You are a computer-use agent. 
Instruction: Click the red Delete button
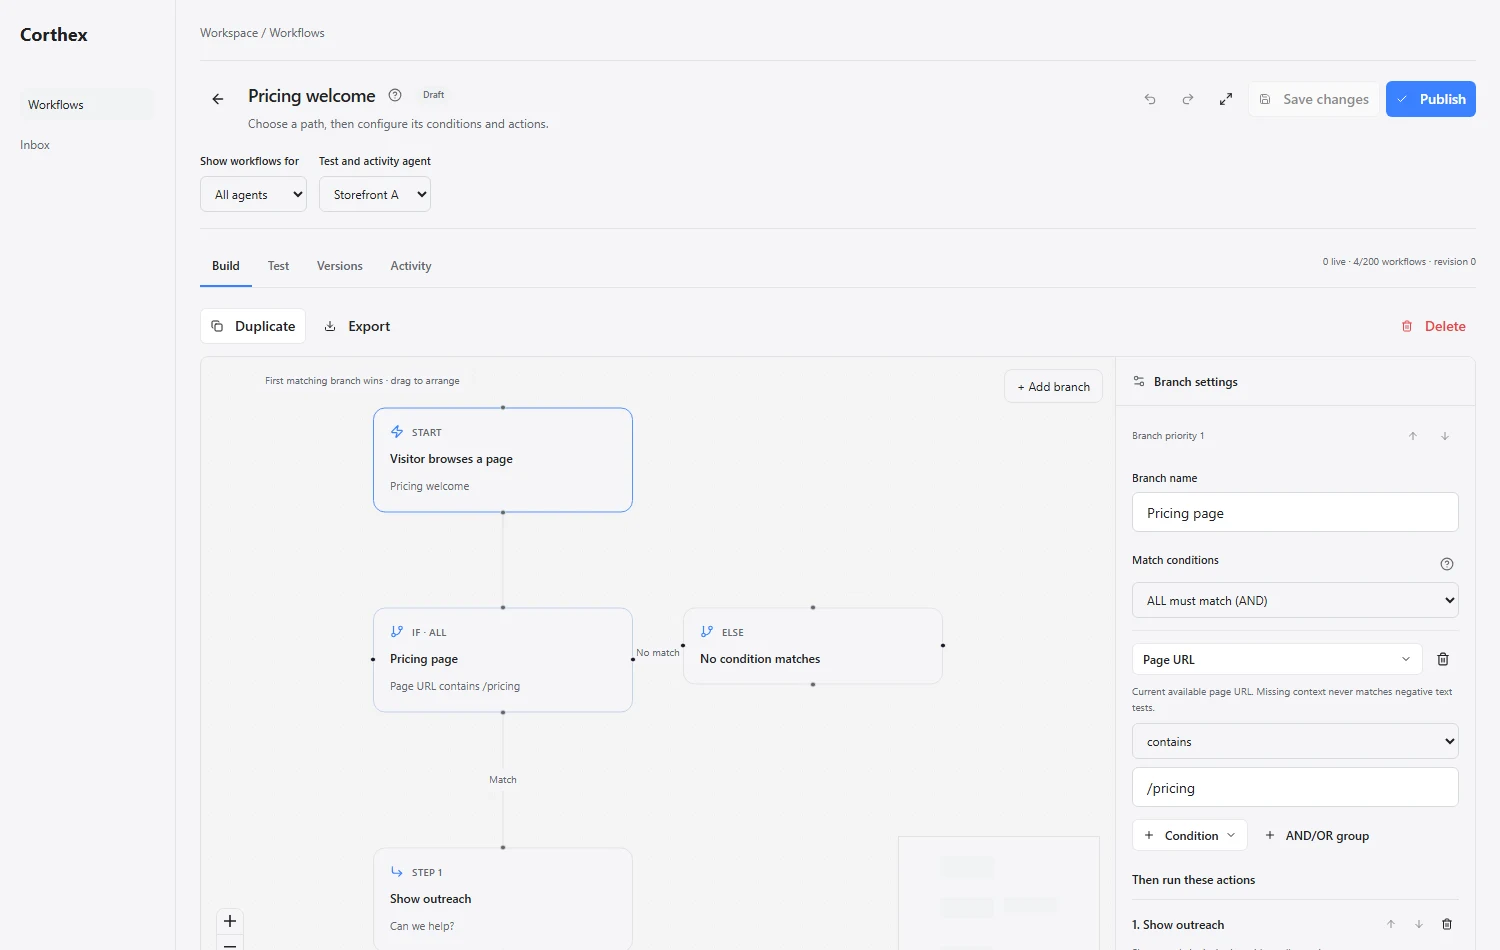coord(1433,326)
